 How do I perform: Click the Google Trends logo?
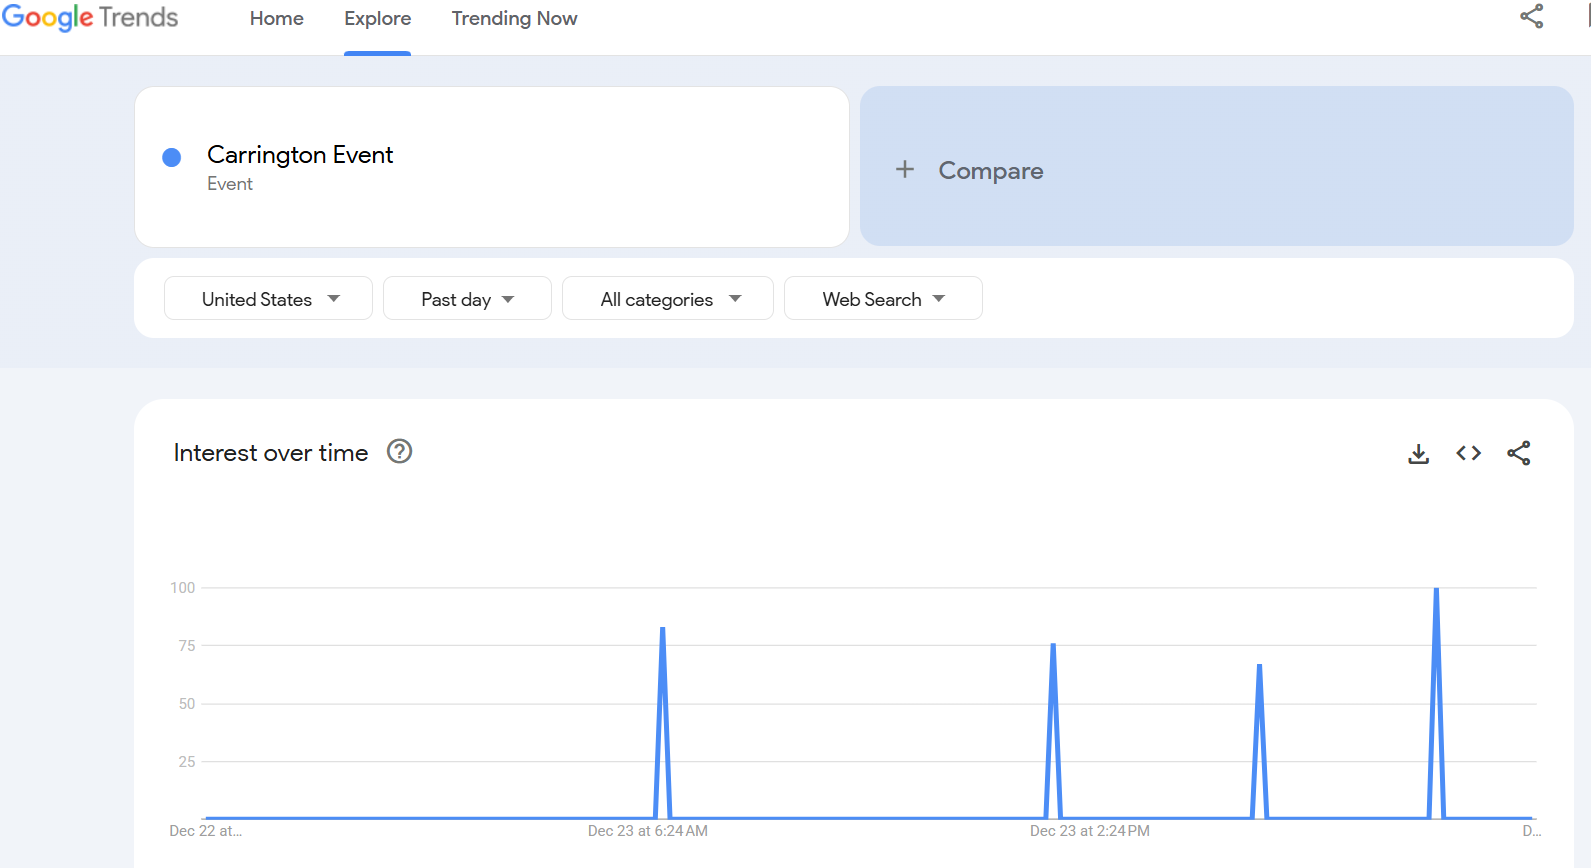[x=90, y=18]
